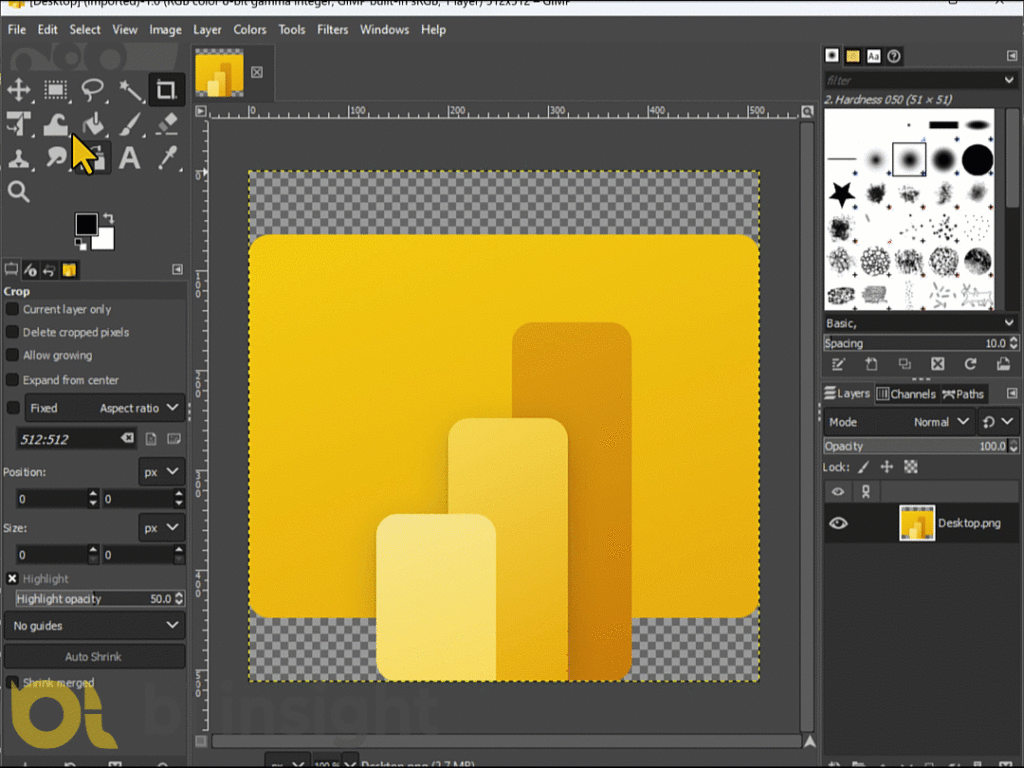Hide the Desktop.png layer eye icon

(839, 523)
